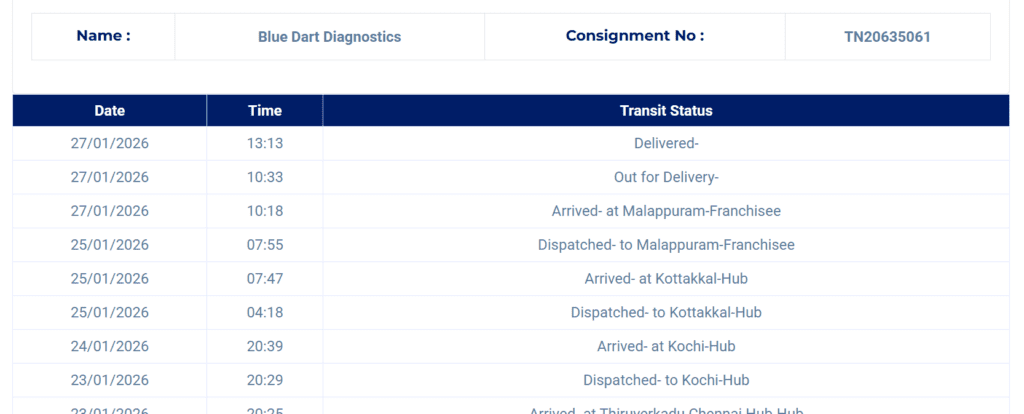Click the Blue Dart Diagnostics name value

click(329, 37)
